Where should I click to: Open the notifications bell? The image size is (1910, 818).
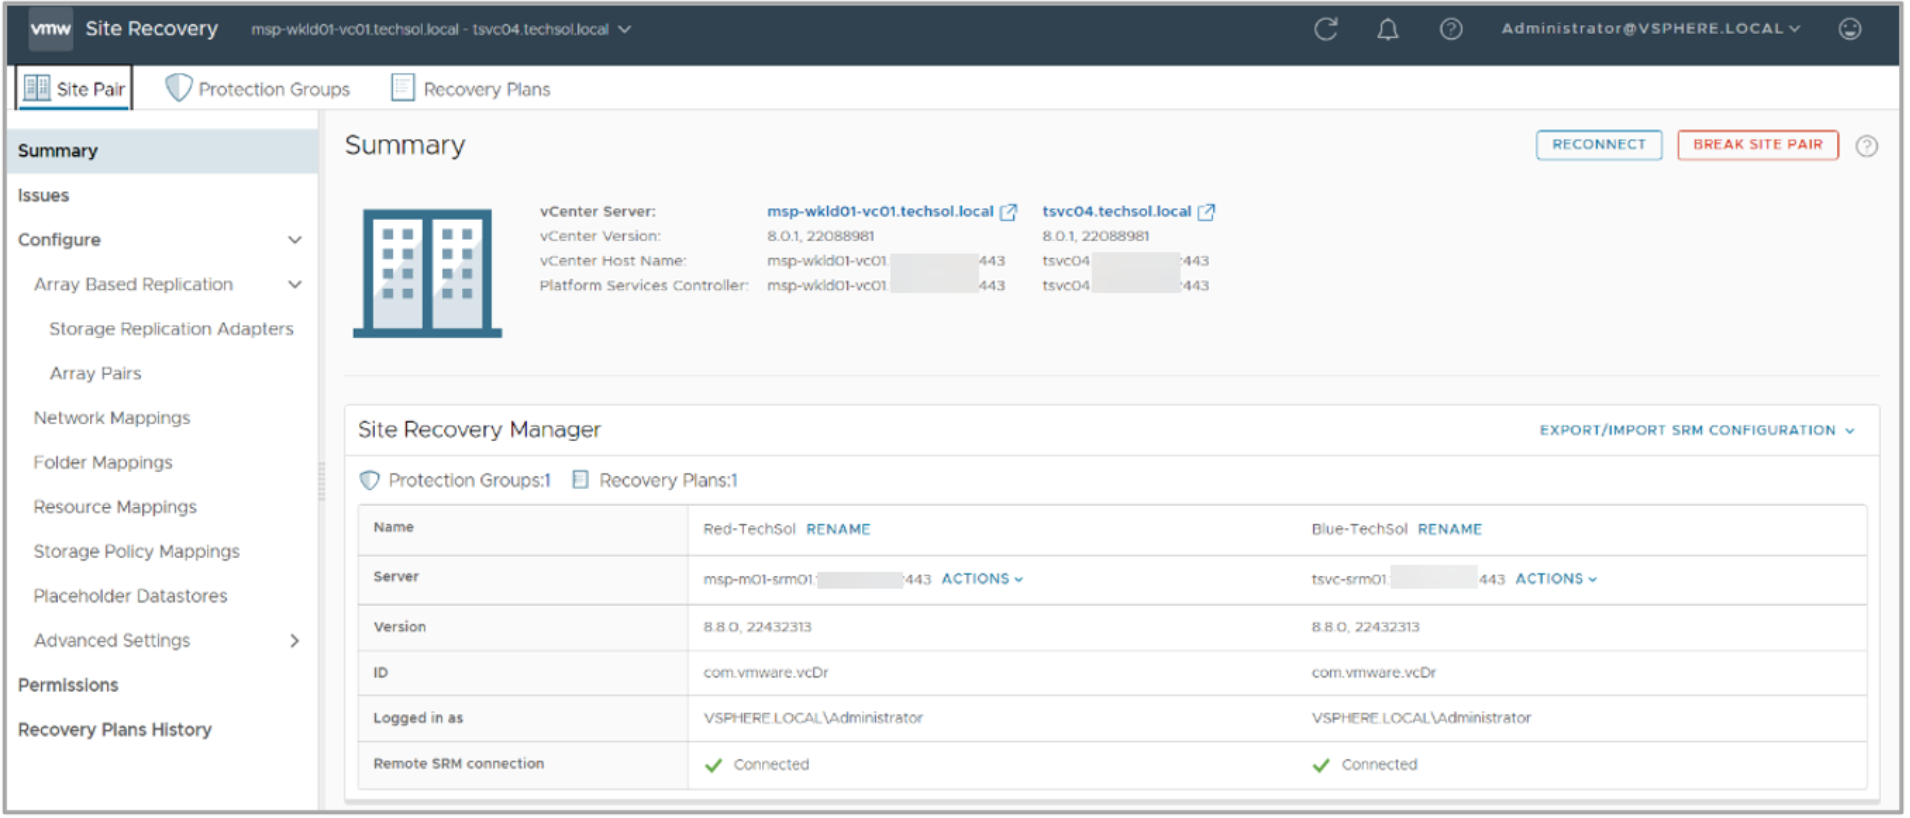pos(1388,29)
